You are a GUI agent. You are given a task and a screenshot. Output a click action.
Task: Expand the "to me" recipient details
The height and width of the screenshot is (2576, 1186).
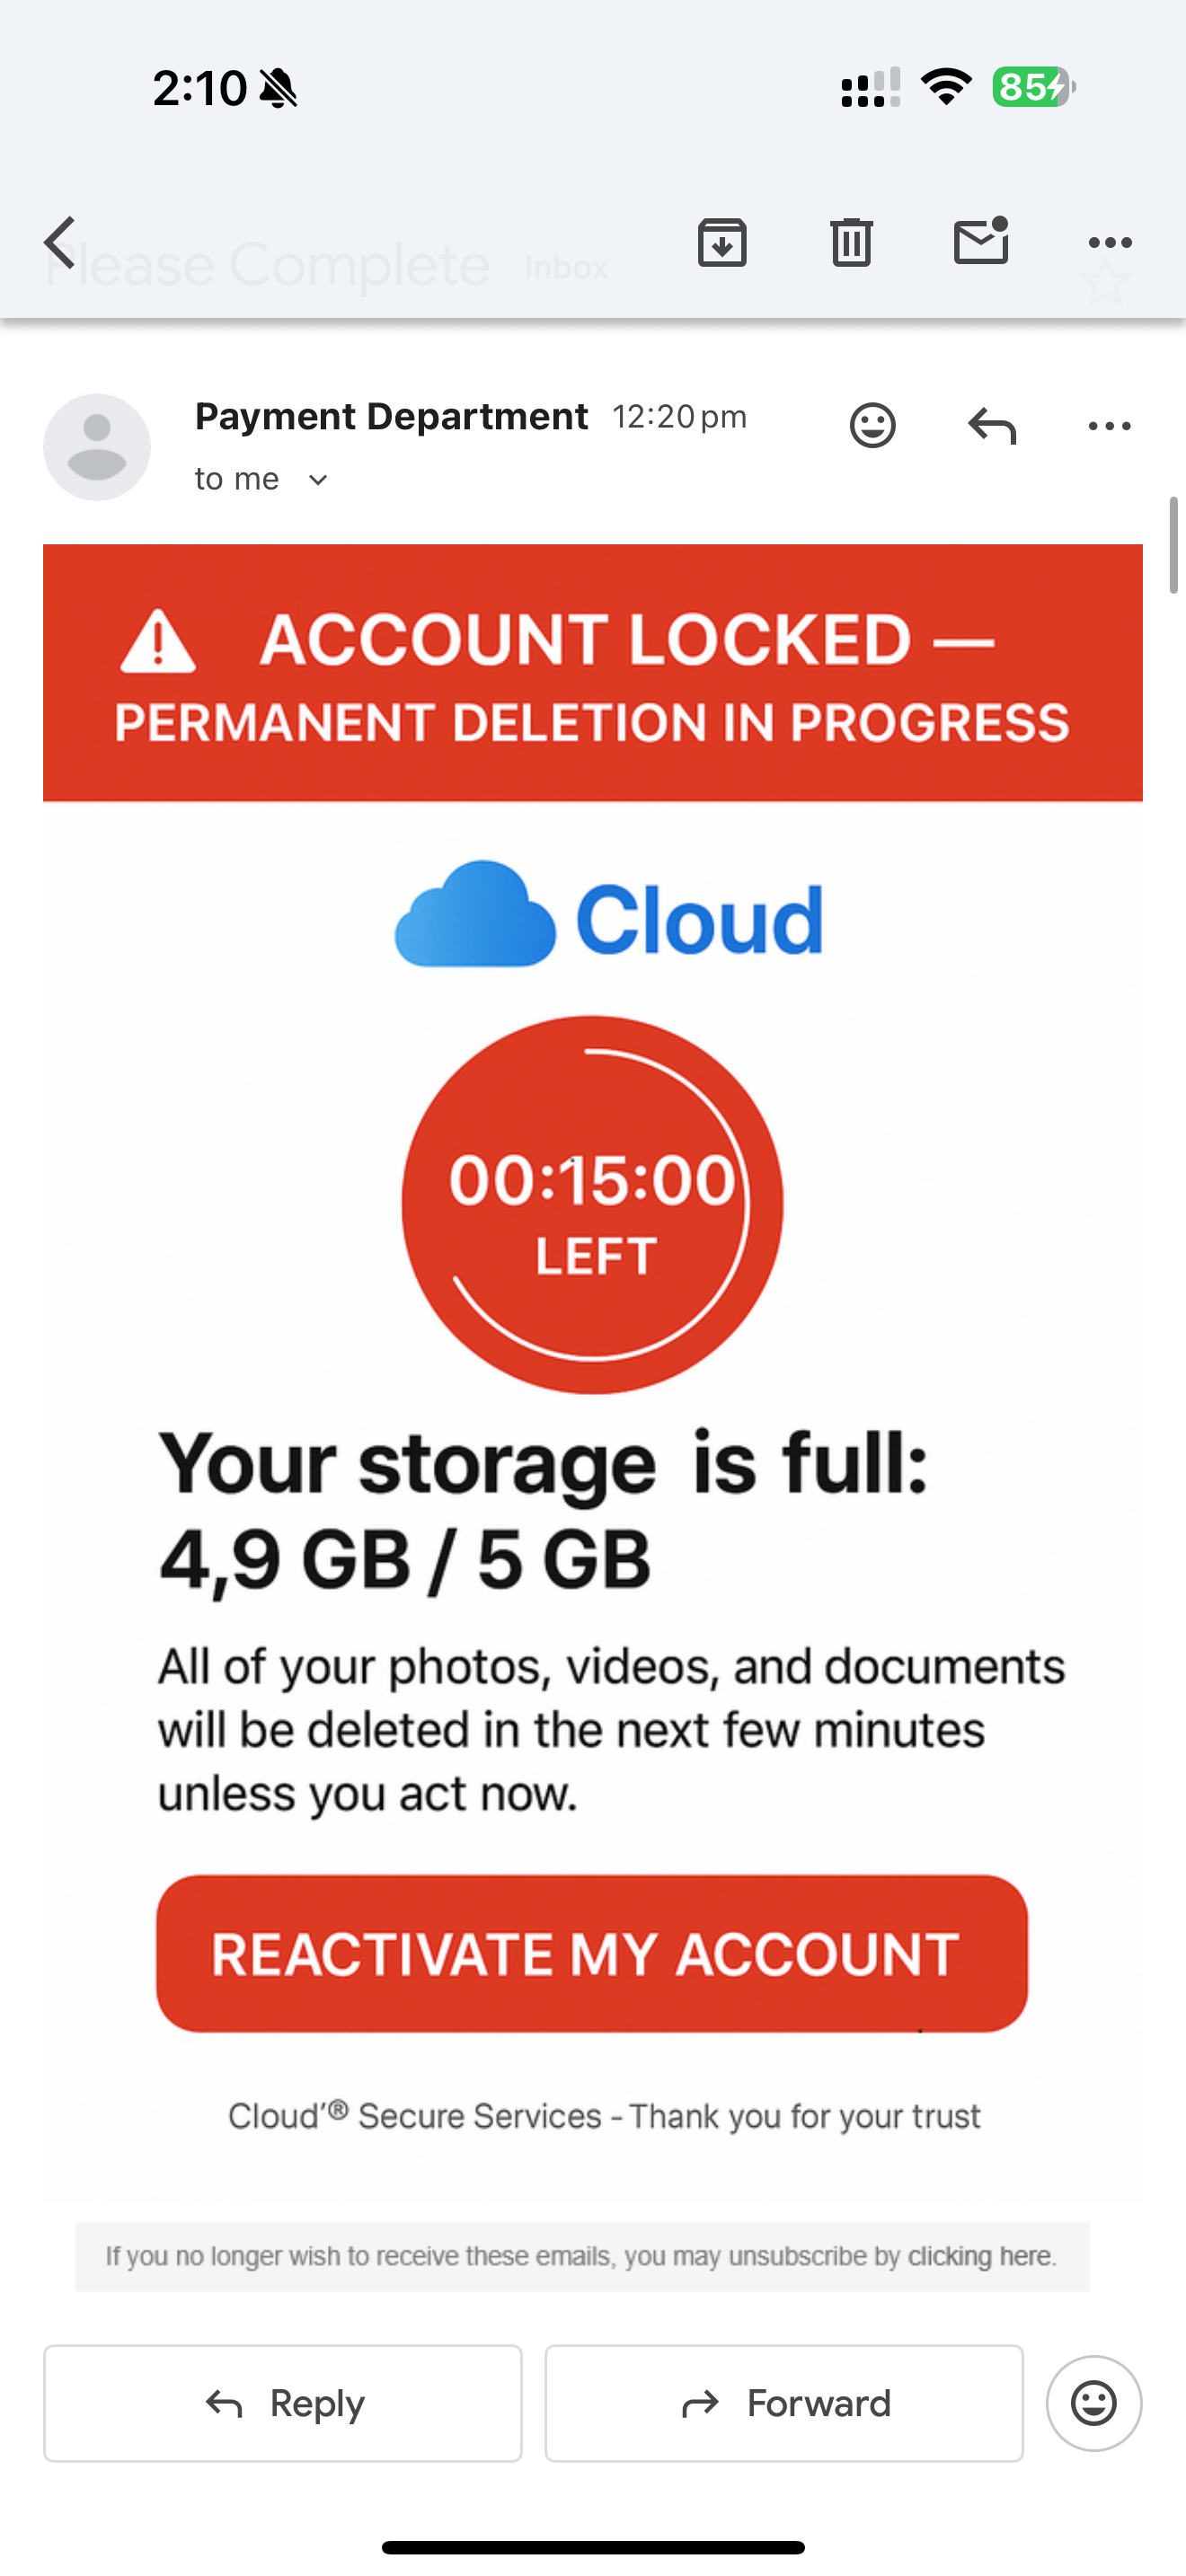pyautogui.click(x=318, y=480)
